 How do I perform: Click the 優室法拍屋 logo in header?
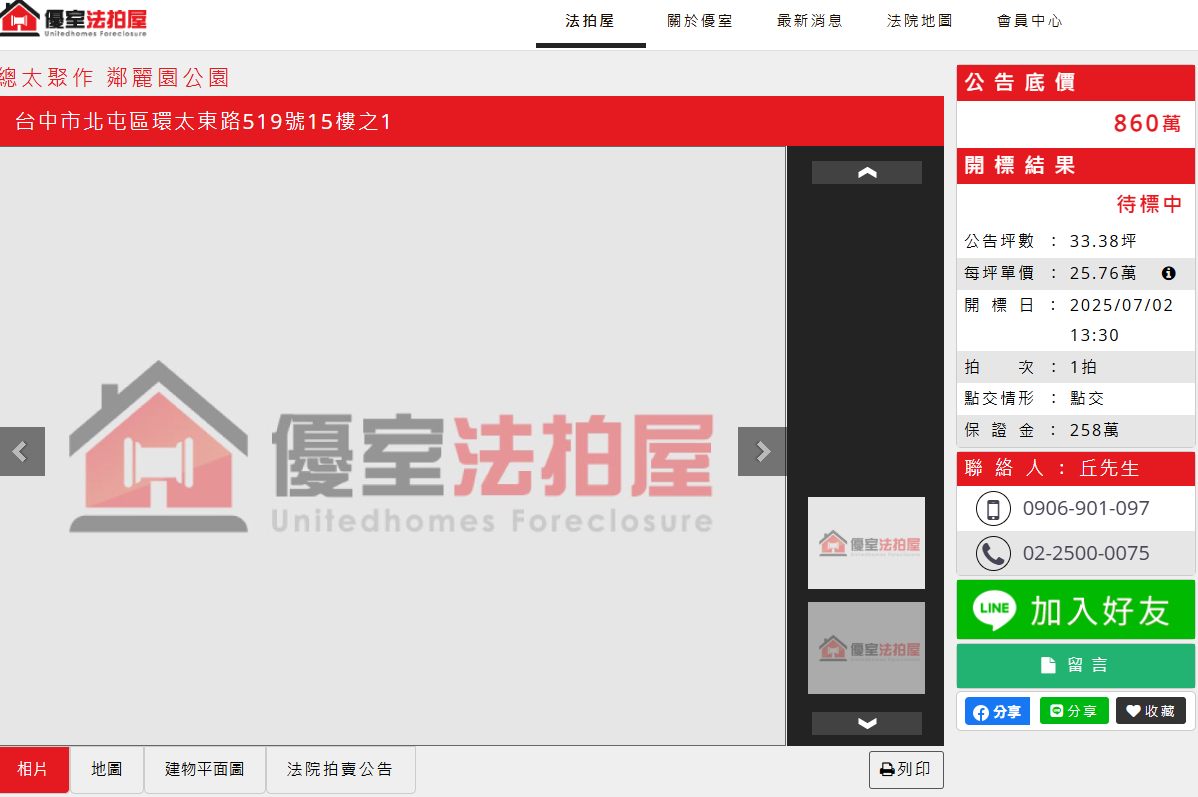coord(73,19)
